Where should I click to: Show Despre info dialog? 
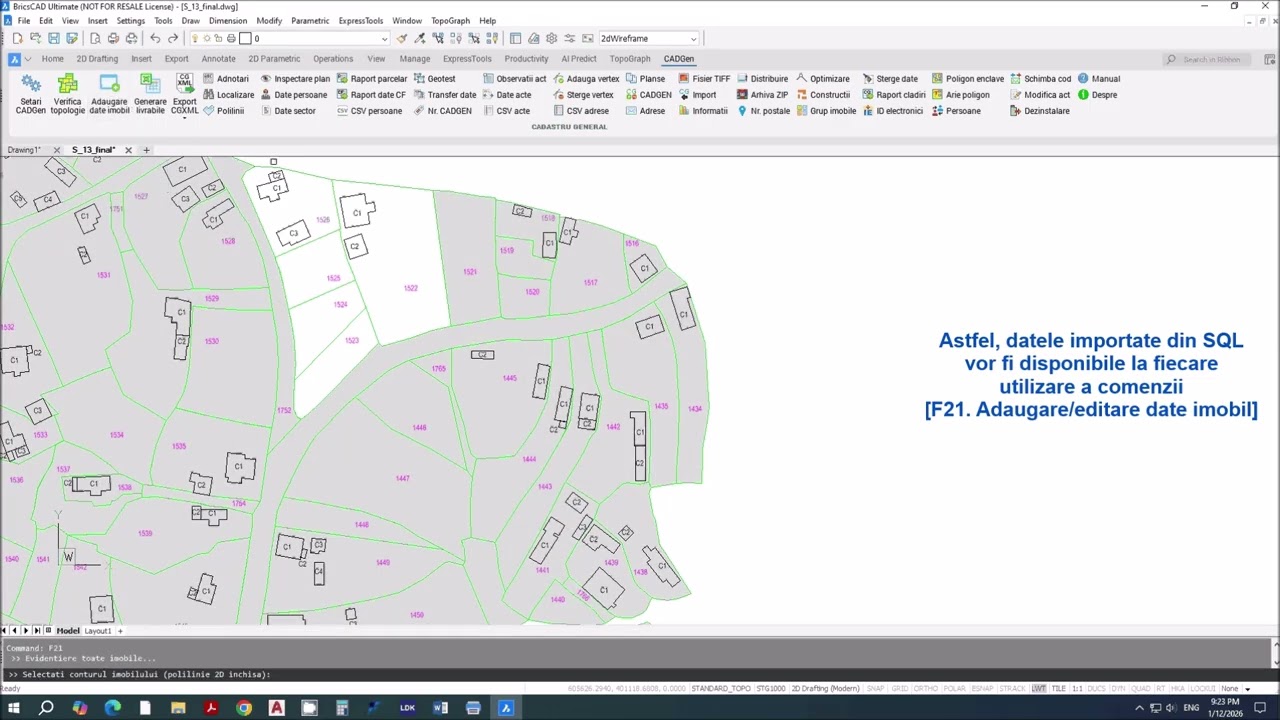click(1097, 95)
